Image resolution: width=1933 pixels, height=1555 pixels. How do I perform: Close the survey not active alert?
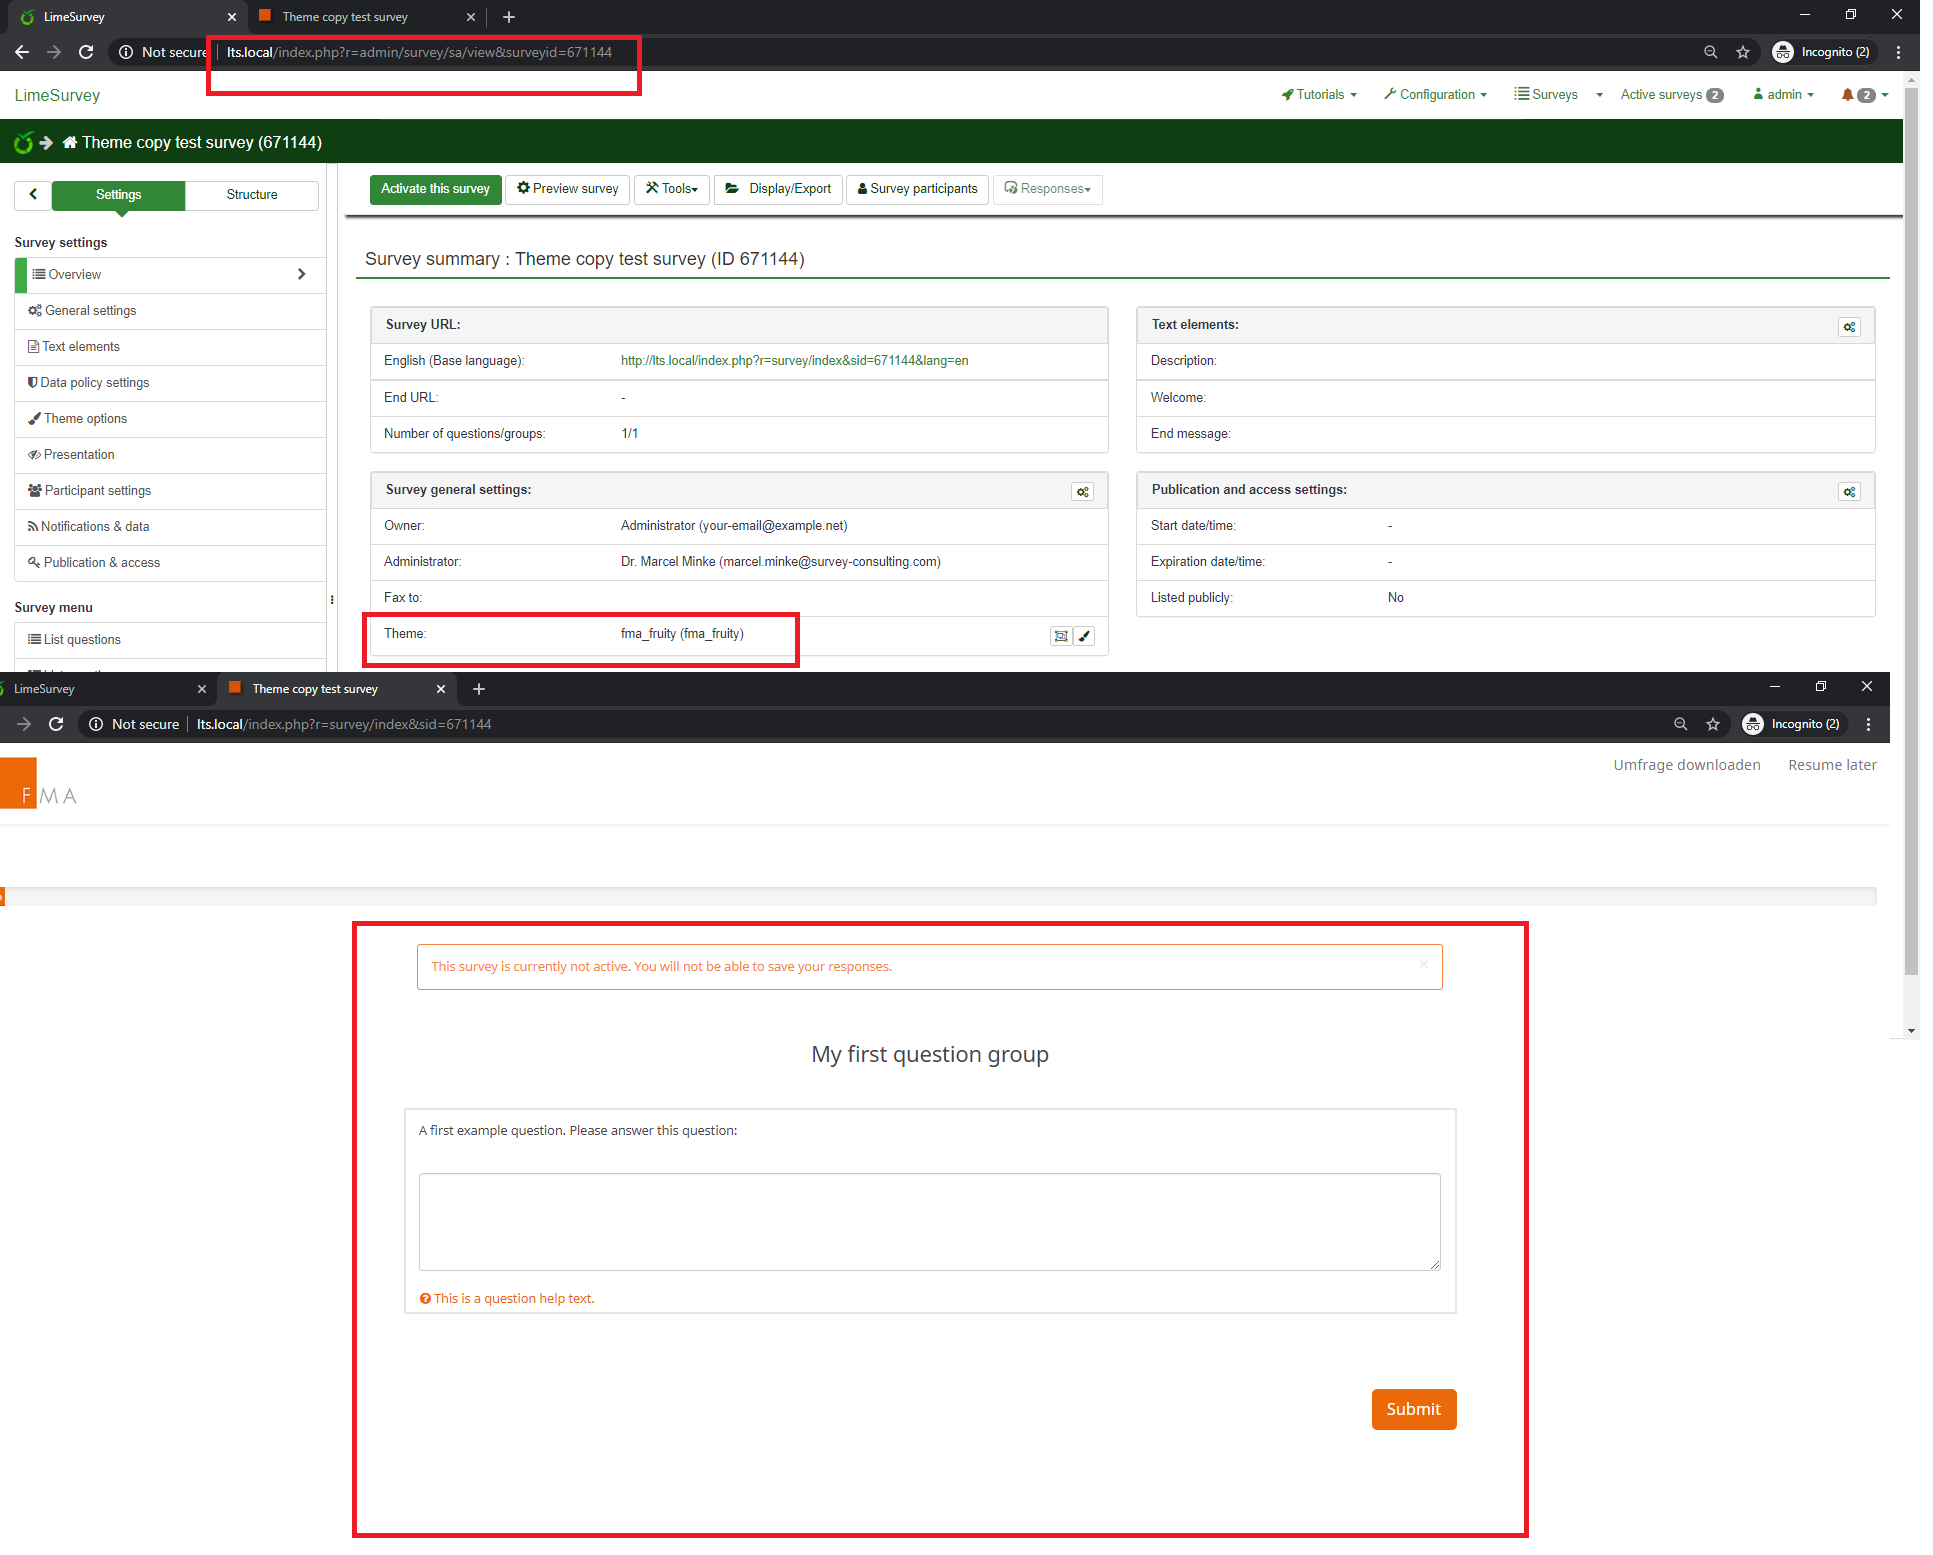pyautogui.click(x=1423, y=965)
